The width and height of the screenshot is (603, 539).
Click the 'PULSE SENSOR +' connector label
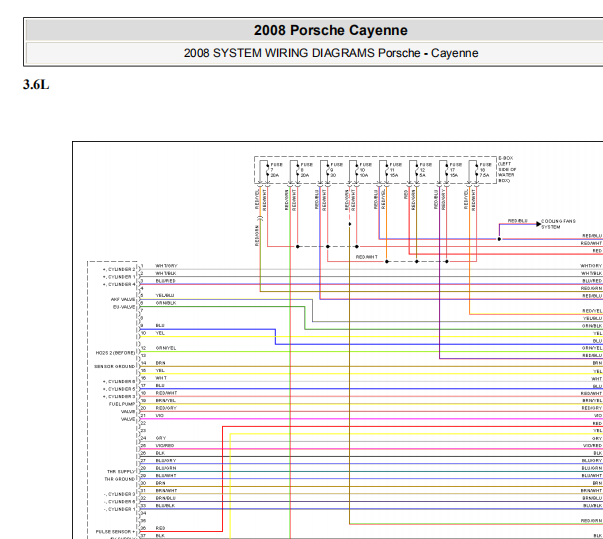click(116, 532)
